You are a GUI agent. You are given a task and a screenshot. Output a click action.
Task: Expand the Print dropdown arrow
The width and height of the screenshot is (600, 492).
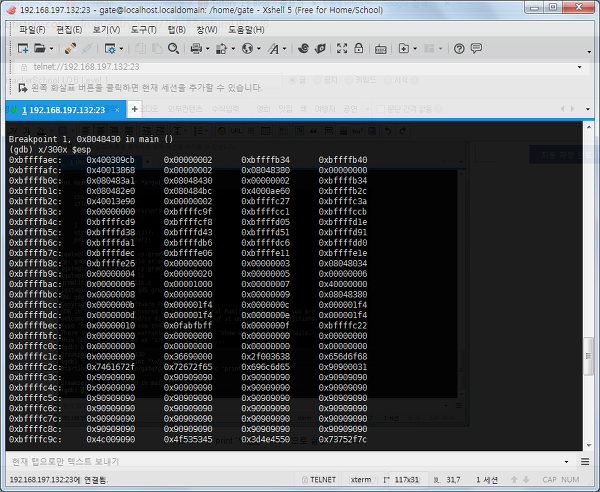(208, 49)
